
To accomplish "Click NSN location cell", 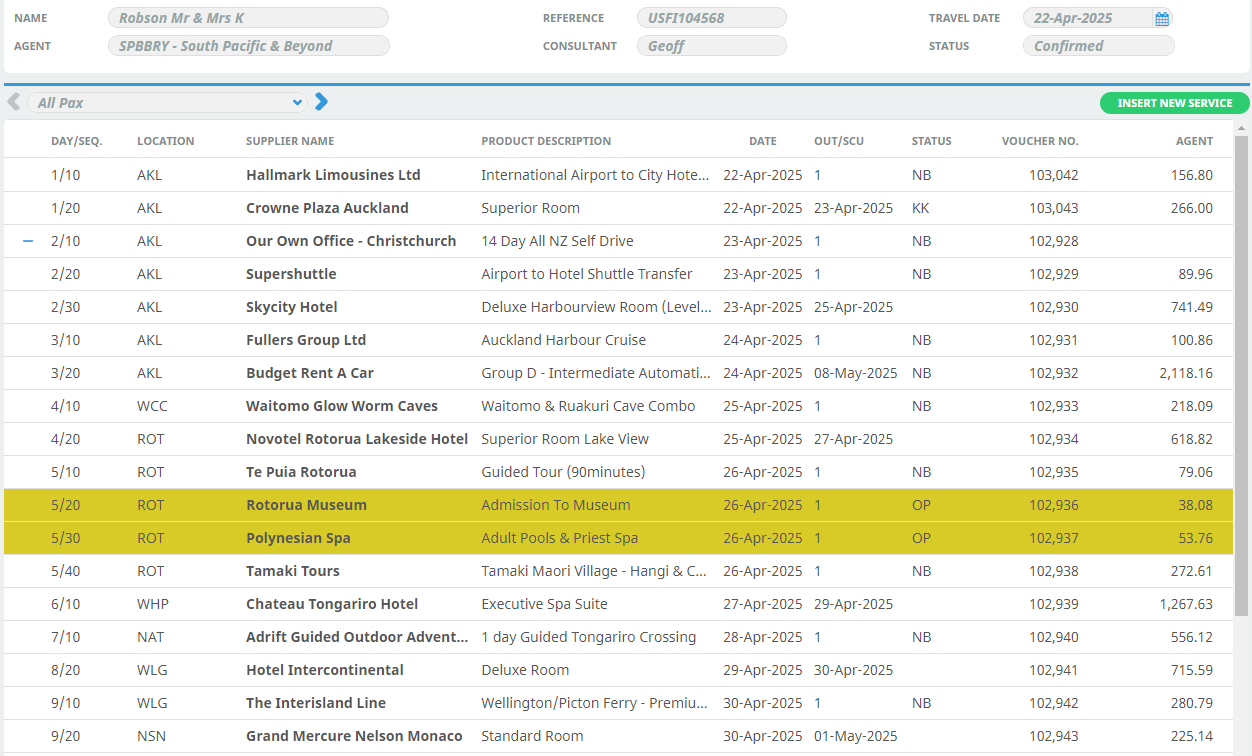I will pyautogui.click(x=151, y=736).
